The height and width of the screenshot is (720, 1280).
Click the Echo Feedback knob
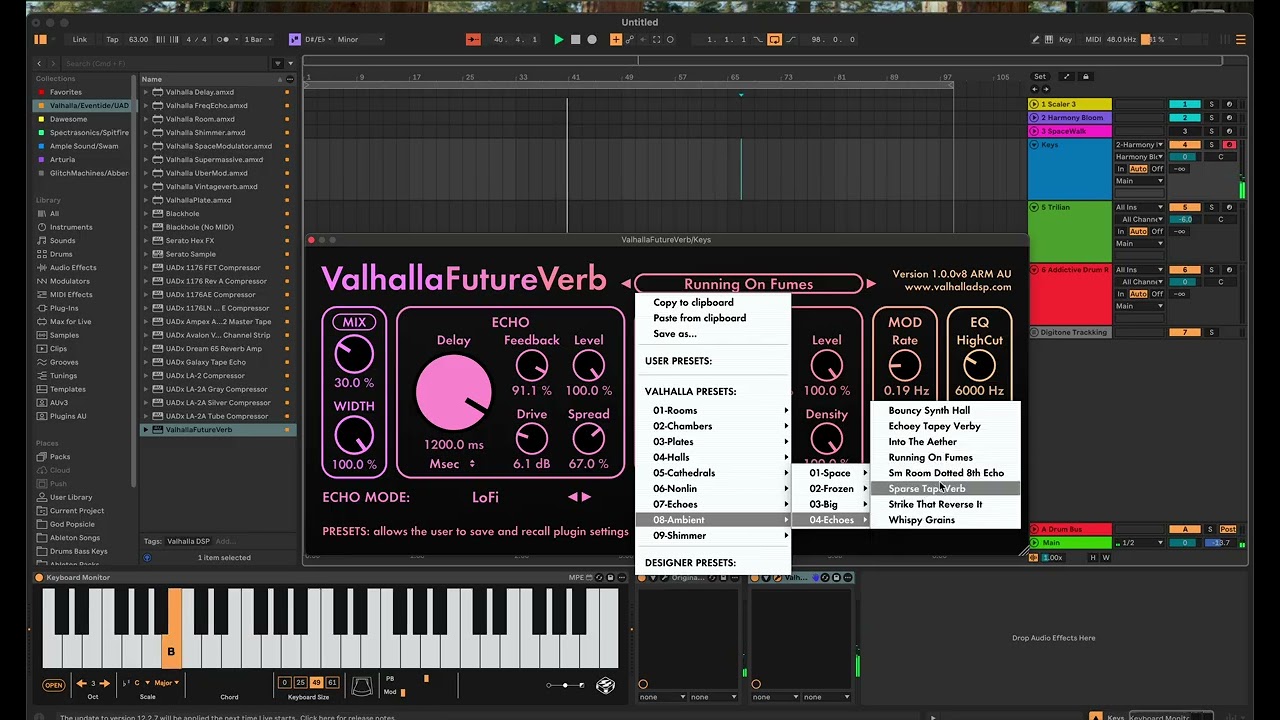pyautogui.click(x=532, y=366)
